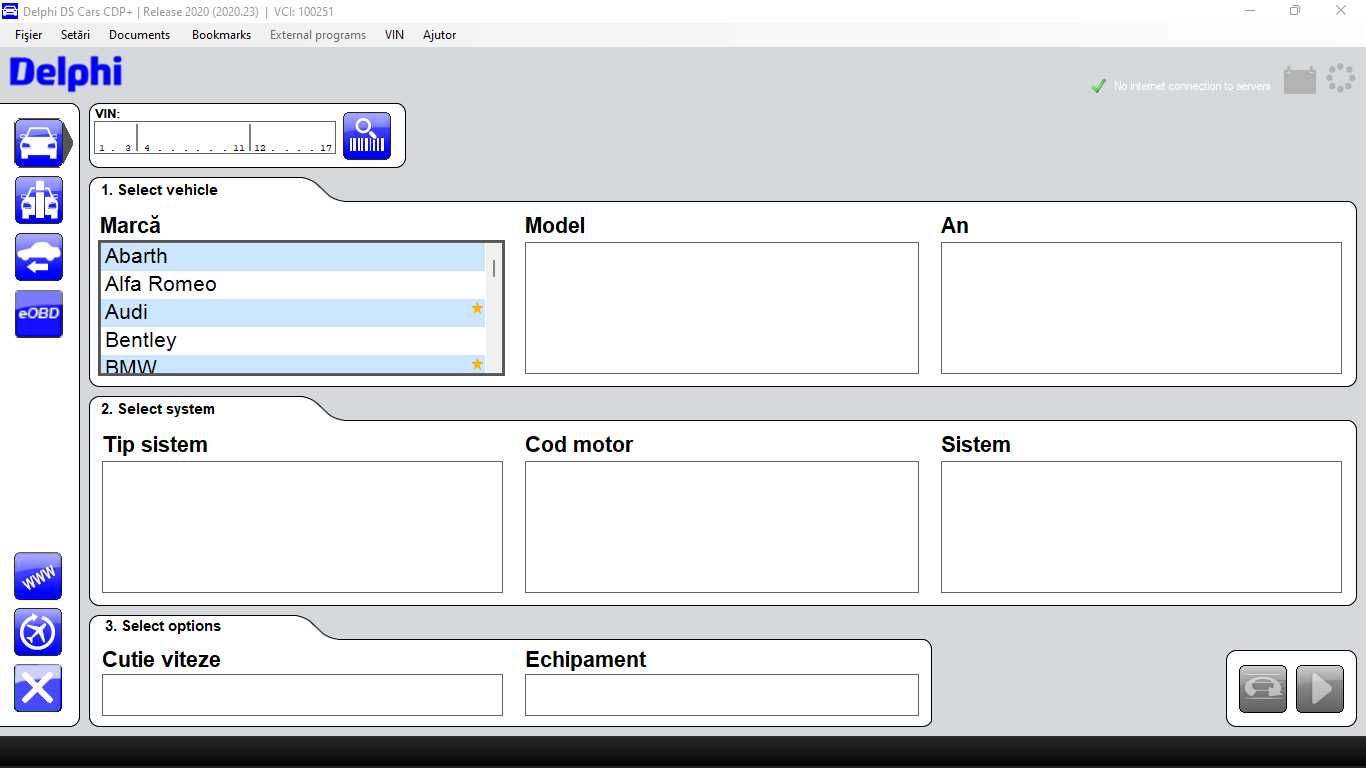Click the car history back-arrow icon
1366x768 pixels.
[39, 257]
